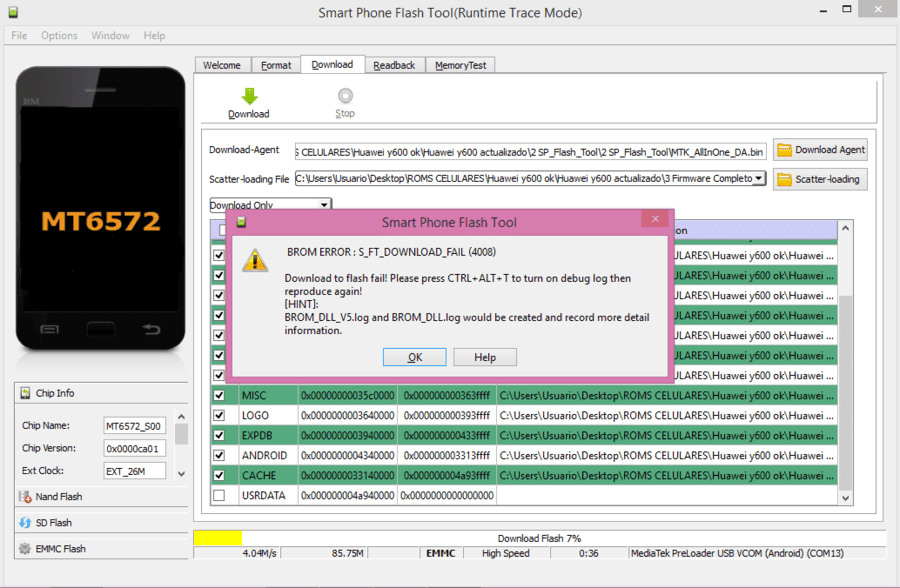900x588 pixels.
Task: Click the Download-Agent path field
Action: pyautogui.click(x=530, y=152)
